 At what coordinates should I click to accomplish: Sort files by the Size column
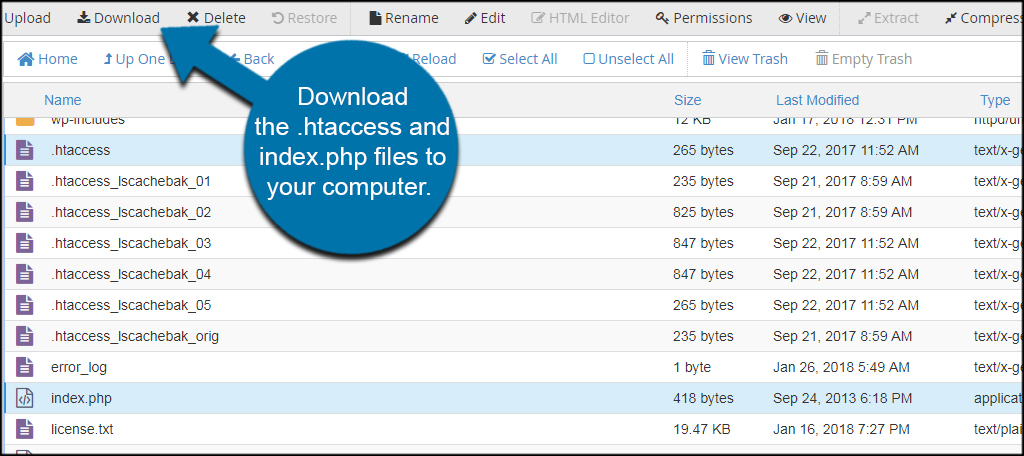(688, 100)
